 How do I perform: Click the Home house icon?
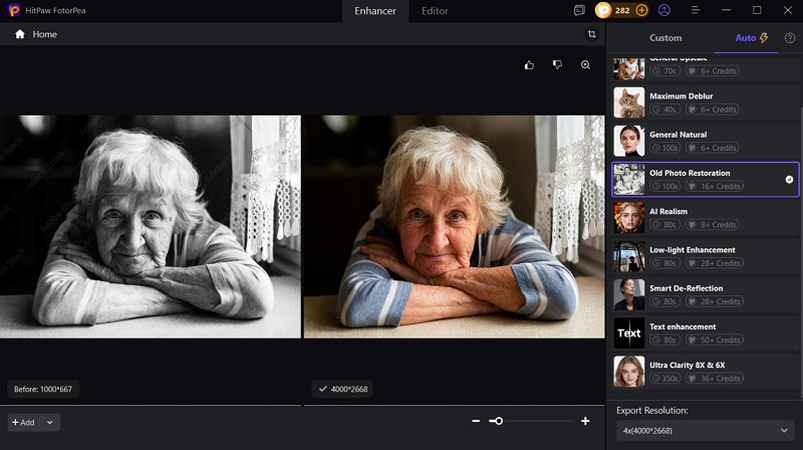click(19, 34)
